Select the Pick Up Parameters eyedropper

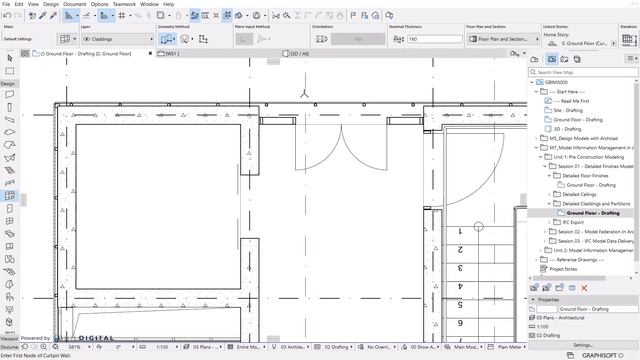pyautogui.click(x=42, y=16)
